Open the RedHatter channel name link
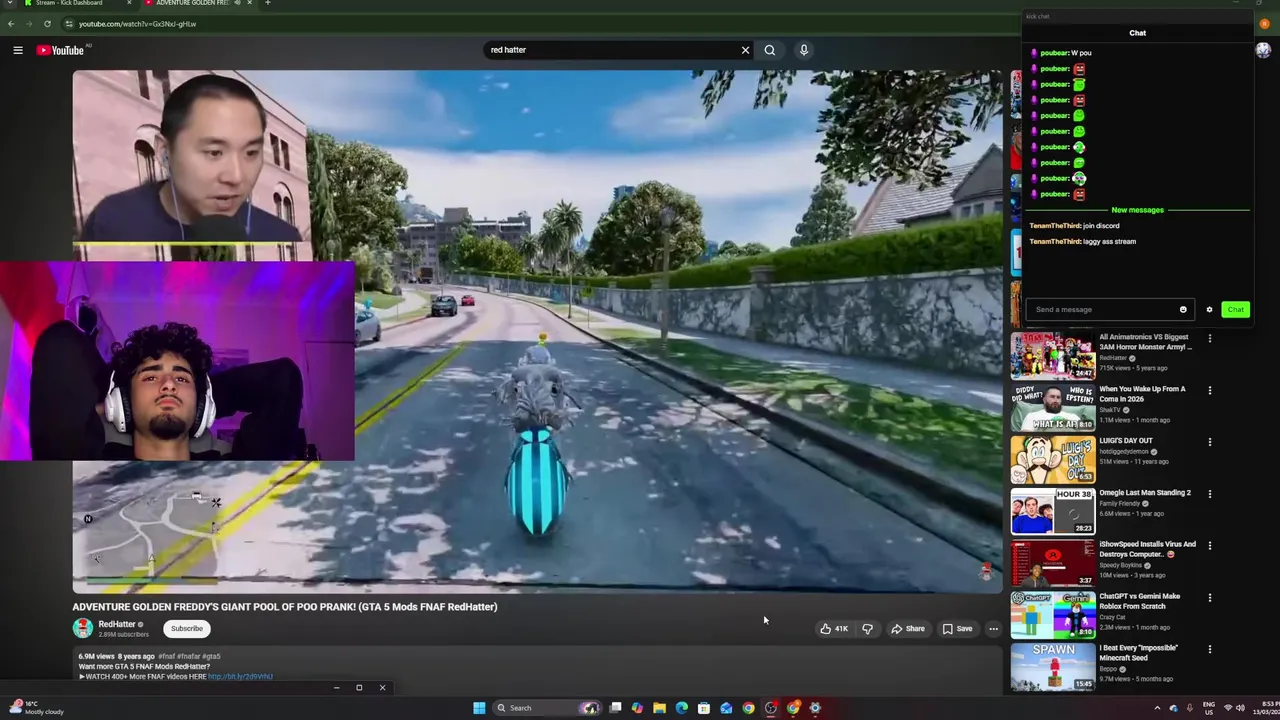 click(116, 624)
